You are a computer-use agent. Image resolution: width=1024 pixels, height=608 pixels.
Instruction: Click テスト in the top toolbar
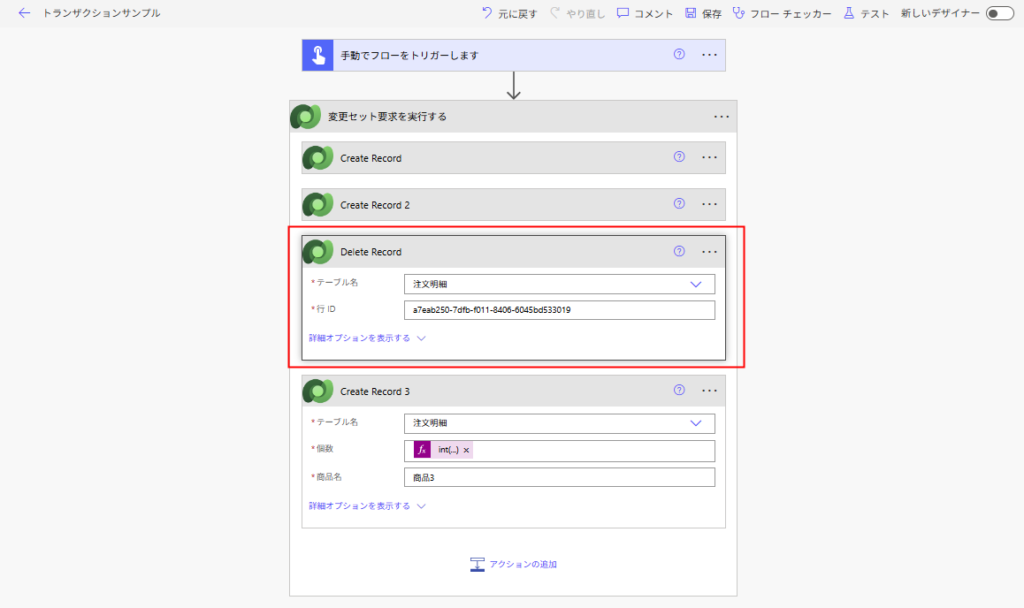[x=866, y=13]
